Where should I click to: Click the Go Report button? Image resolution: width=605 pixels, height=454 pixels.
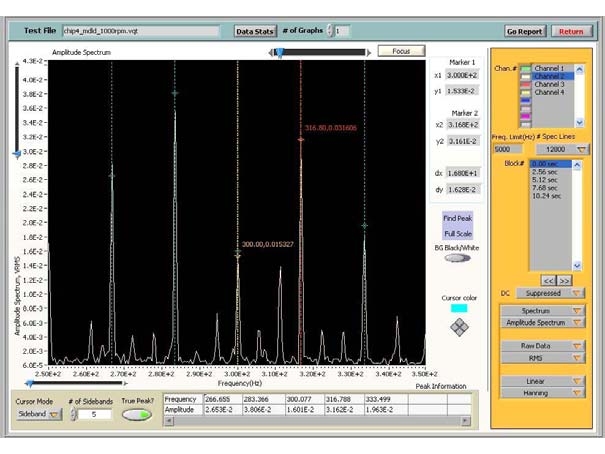(x=524, y=31)
